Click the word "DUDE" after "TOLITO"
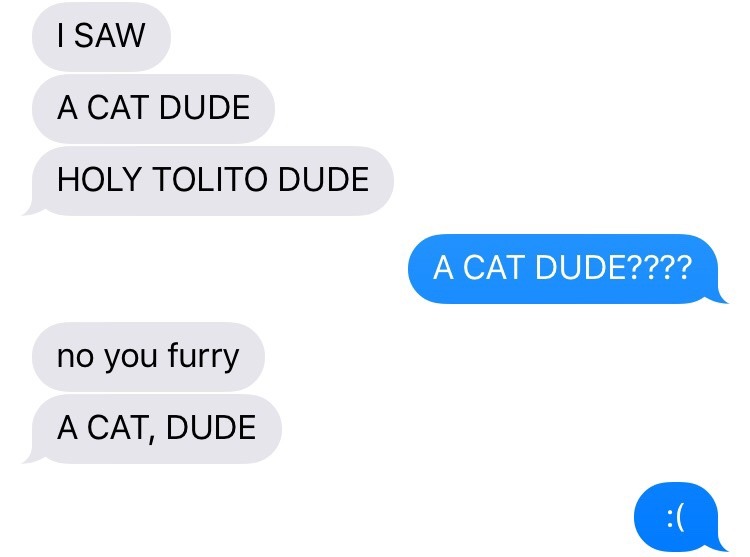 (324, 180)
